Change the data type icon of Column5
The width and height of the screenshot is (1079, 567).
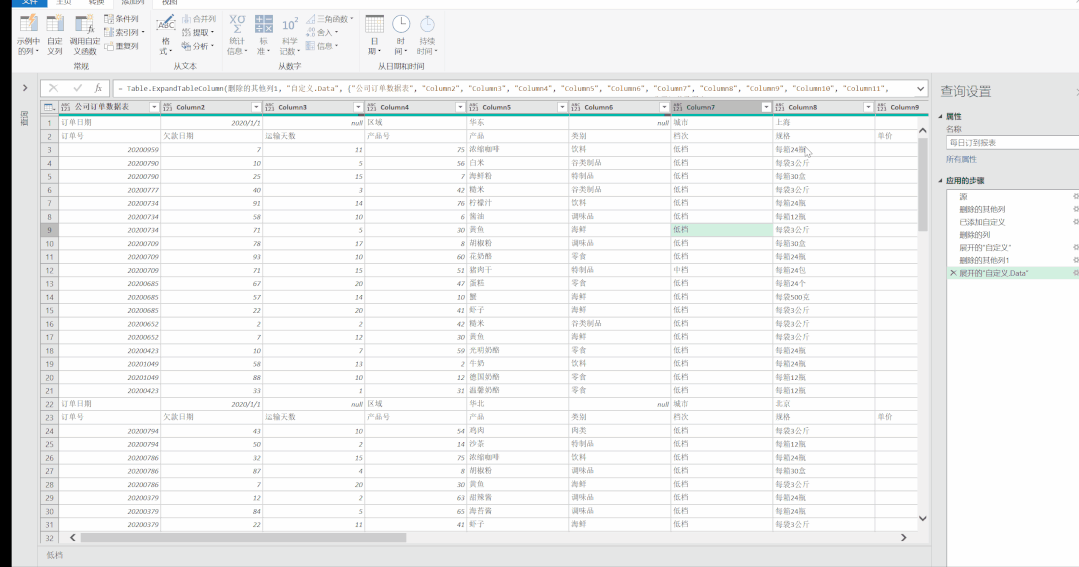pyautogui.click(x=473, y=107)
